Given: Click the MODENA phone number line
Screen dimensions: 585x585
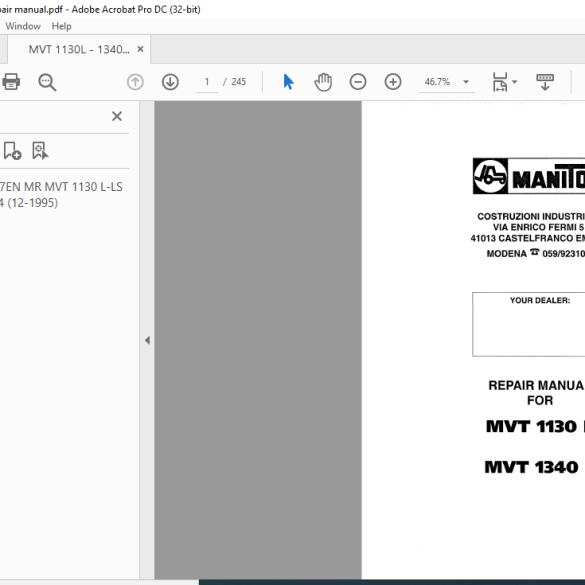Looking at the screenshot, I should [x=536, y=253].
